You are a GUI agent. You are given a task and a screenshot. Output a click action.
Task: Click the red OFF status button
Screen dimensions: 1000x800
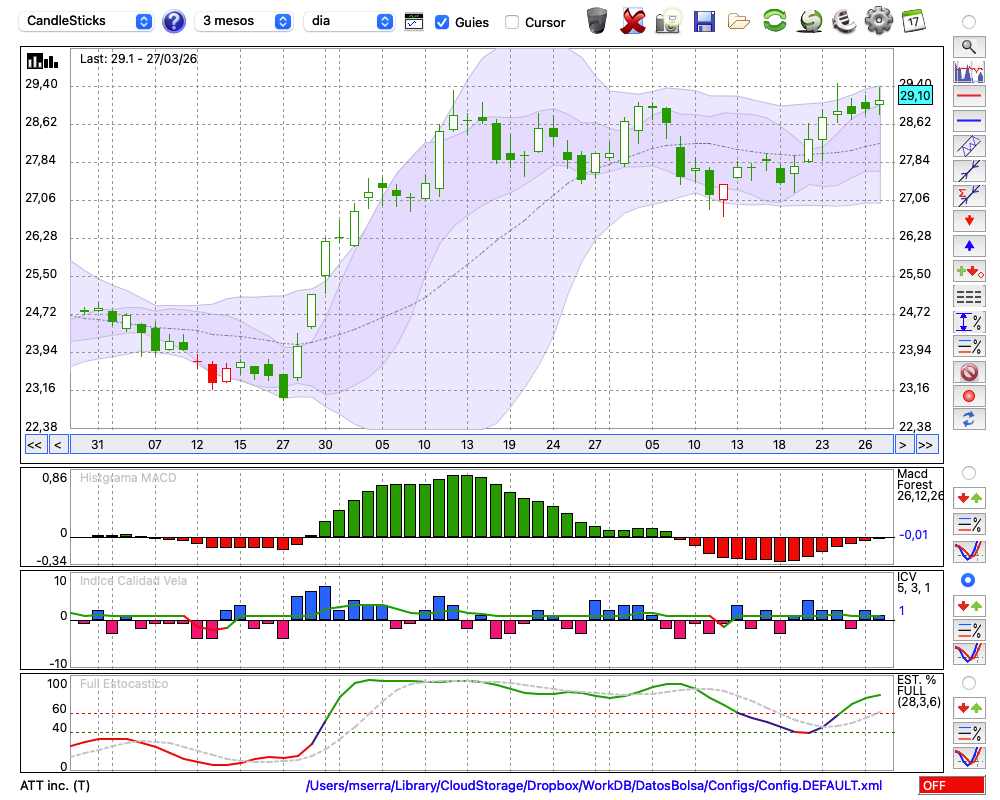(951, 786)
